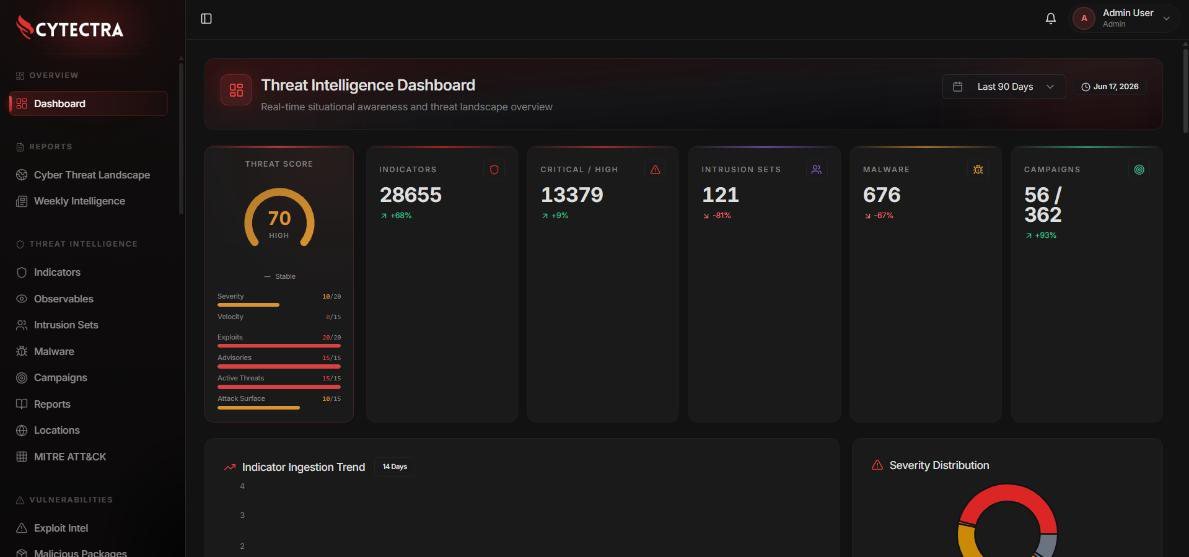Click the threat score gauge showing 70

click(279, 218)
